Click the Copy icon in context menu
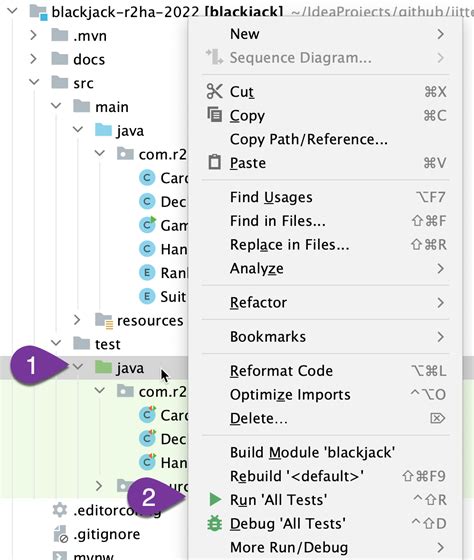The height and width of the screenshot is (560, 474). click(215, 115)
